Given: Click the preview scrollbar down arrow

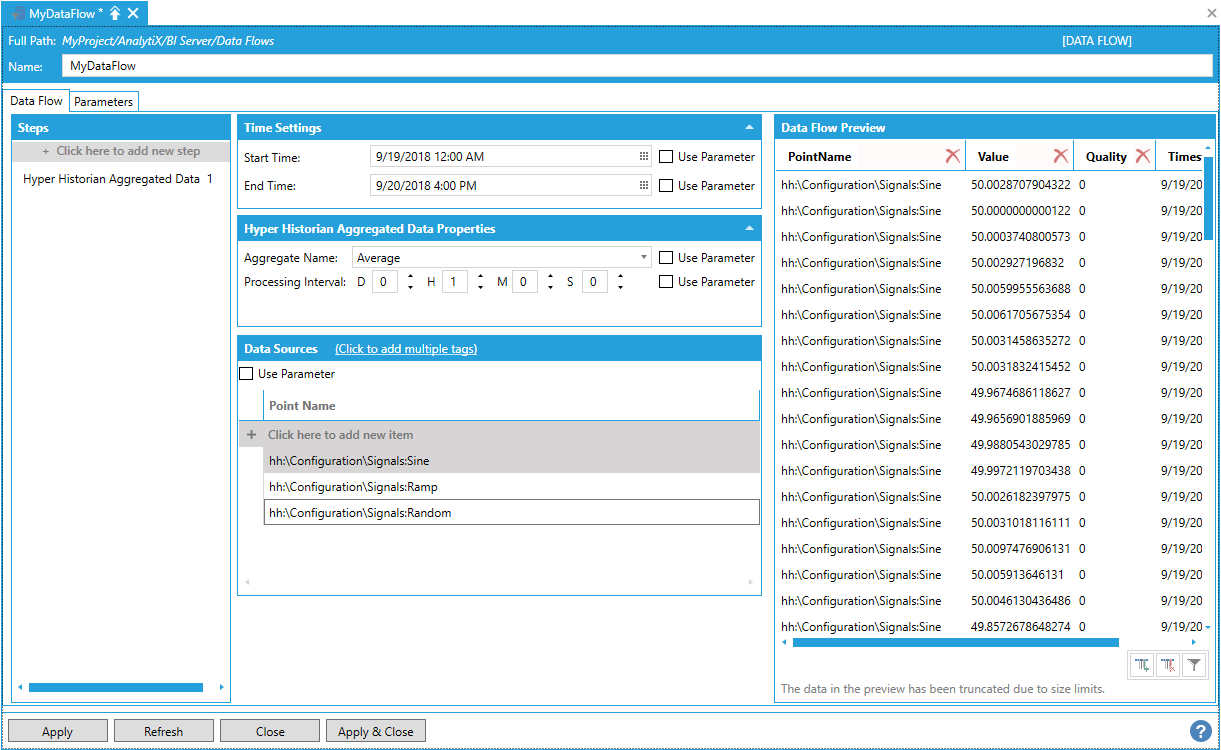Looking at the screenshot, I should [1208, 628].
